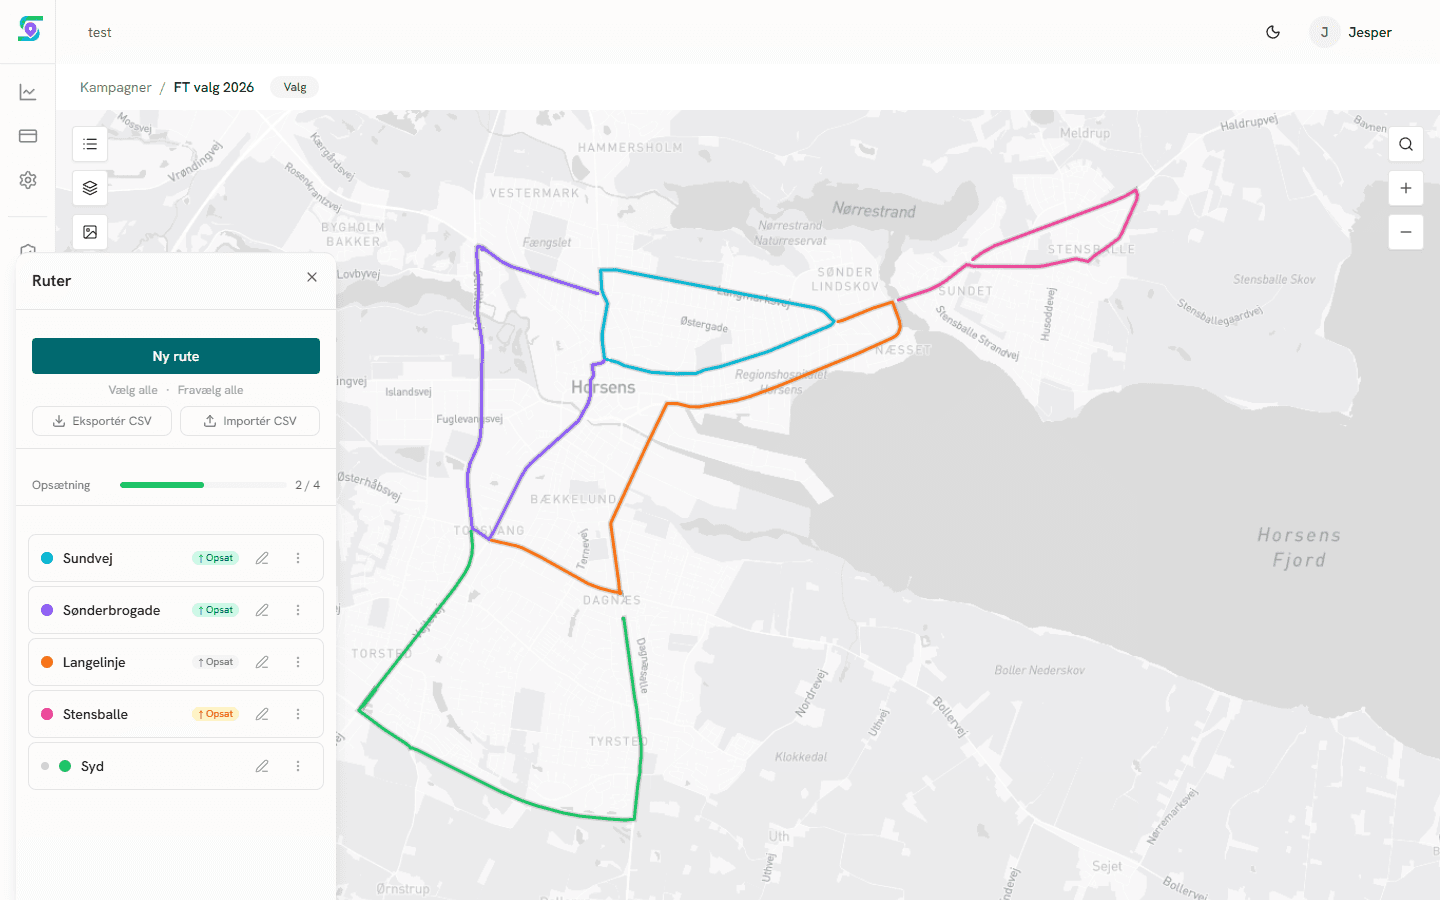This screenshot has width=1440, height=900.
Task: Toggle the grey dot beside Syd
Action: pos(45,766)
